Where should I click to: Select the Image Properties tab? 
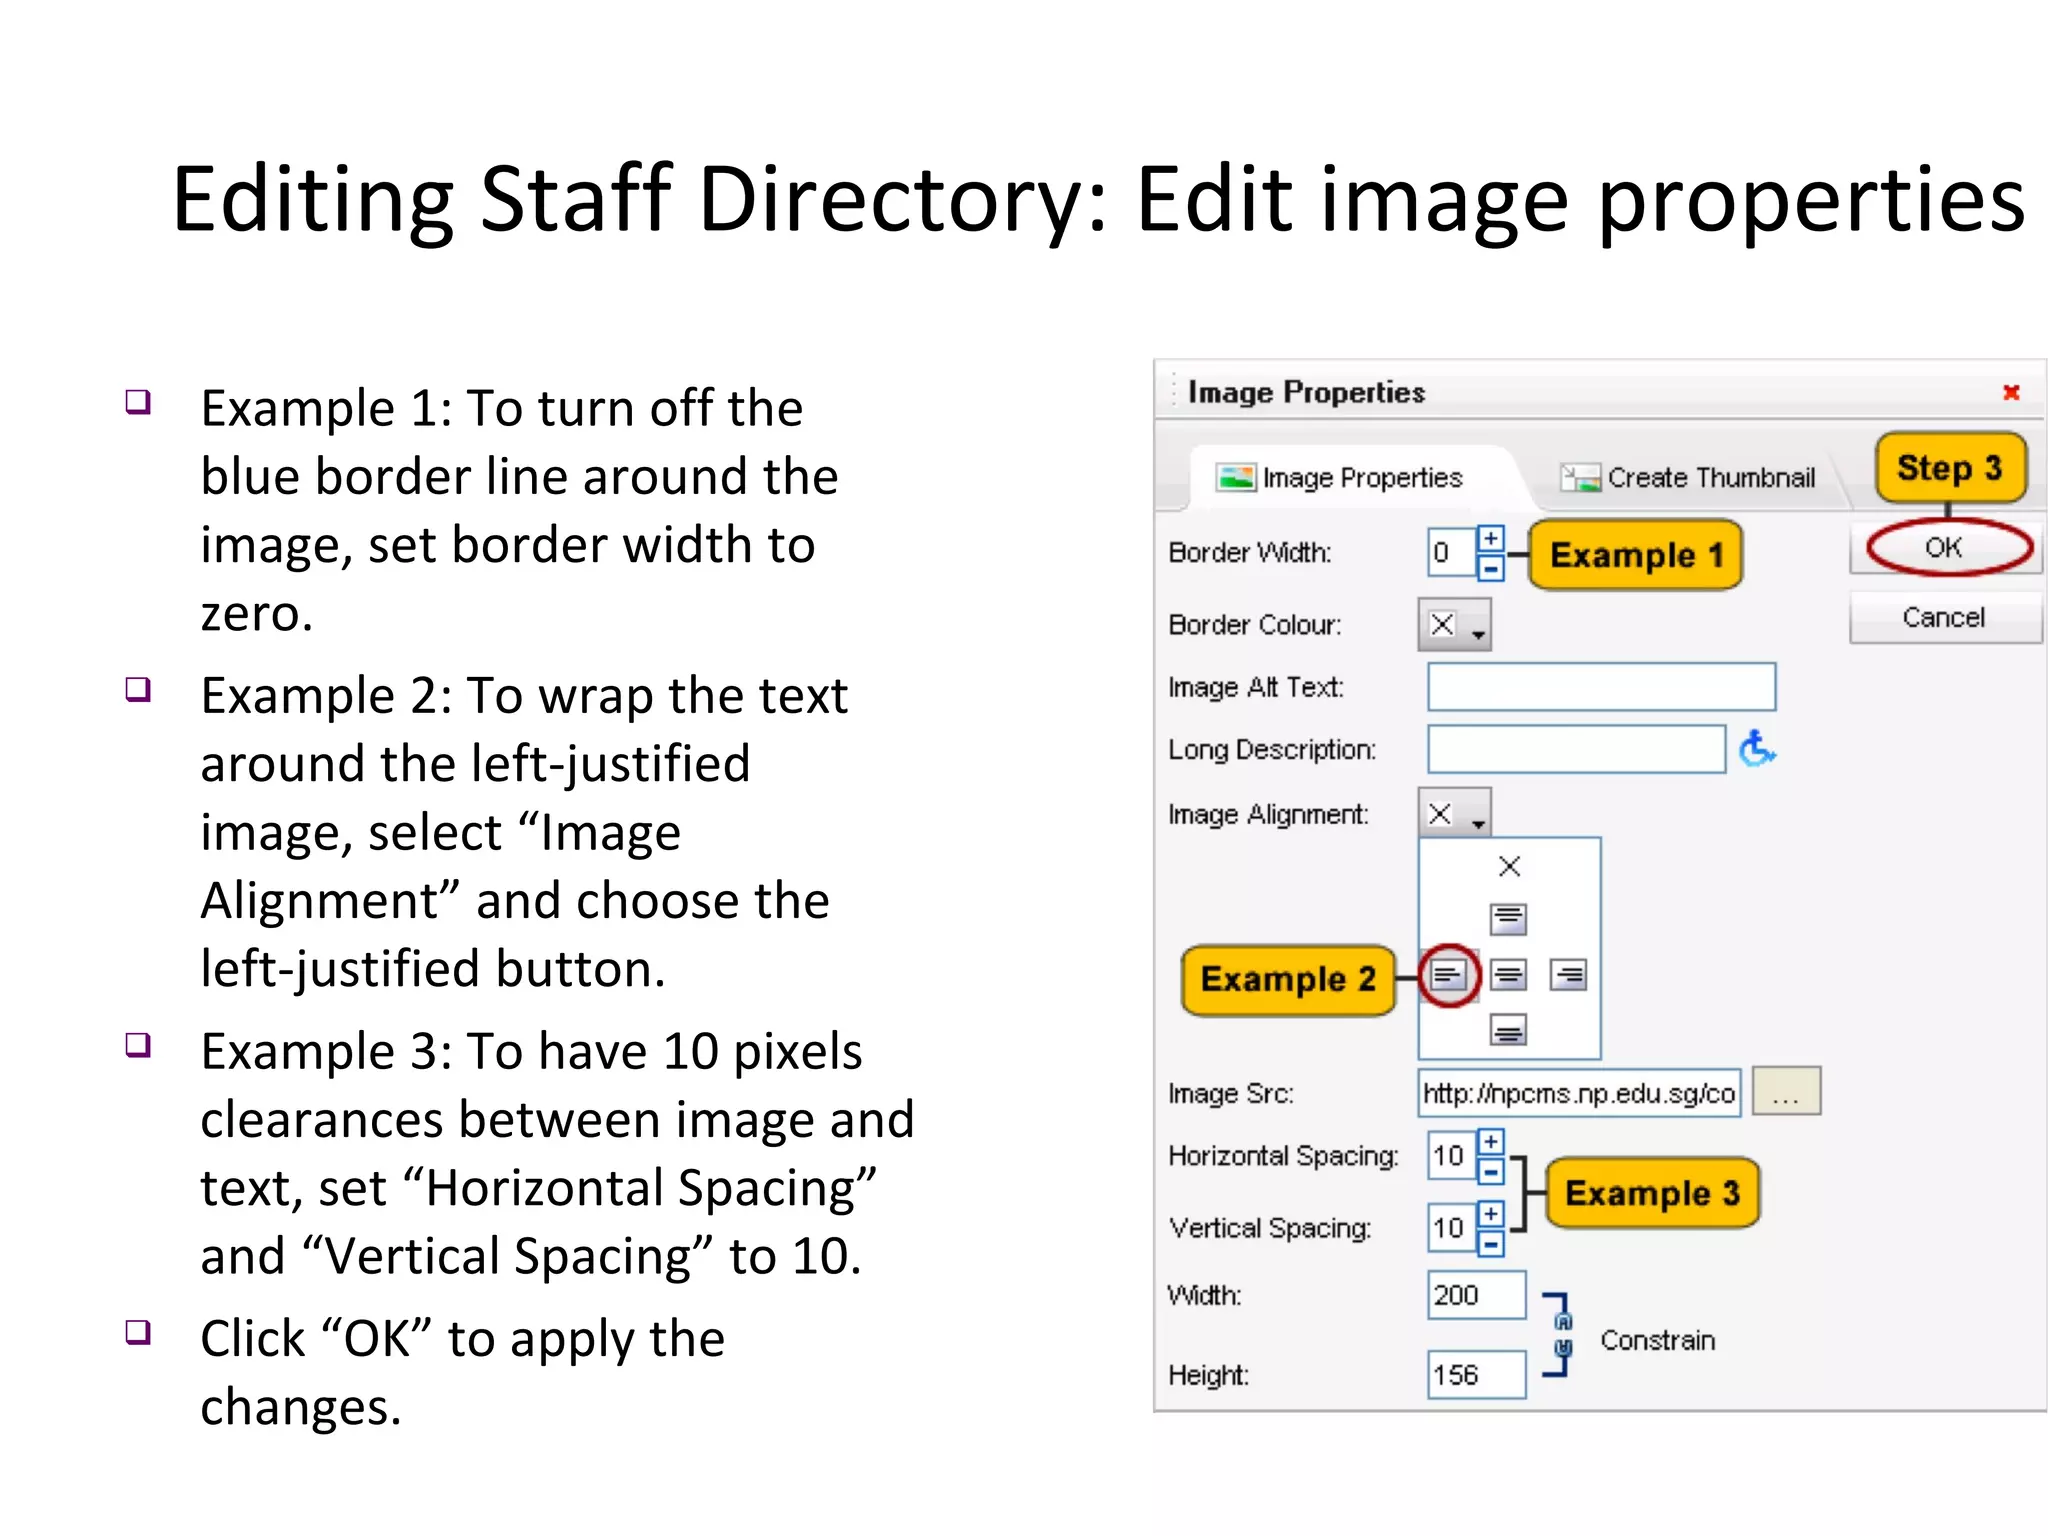pos(1340,478)
